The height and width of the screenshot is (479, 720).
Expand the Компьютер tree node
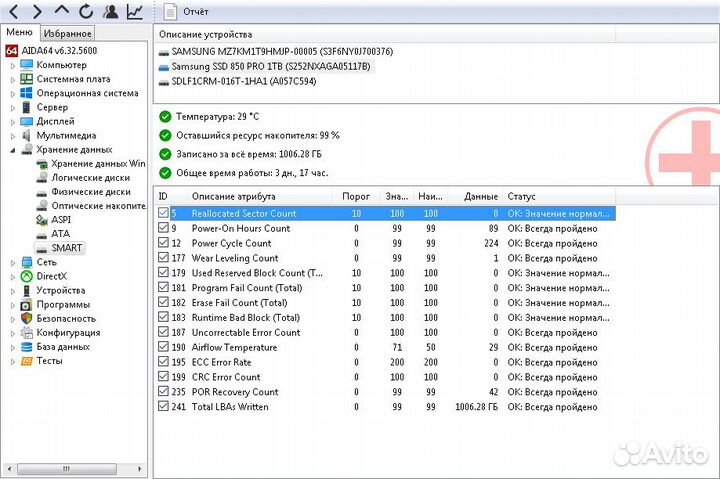pyautogui.click(x=12, y=65)
